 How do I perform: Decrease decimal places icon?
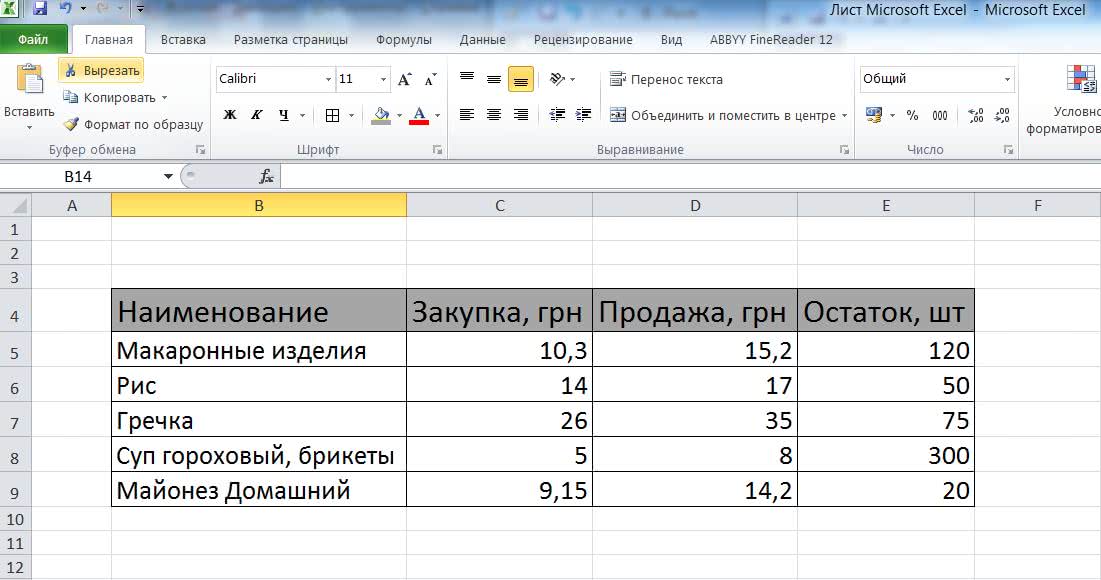pos(1003,115)
